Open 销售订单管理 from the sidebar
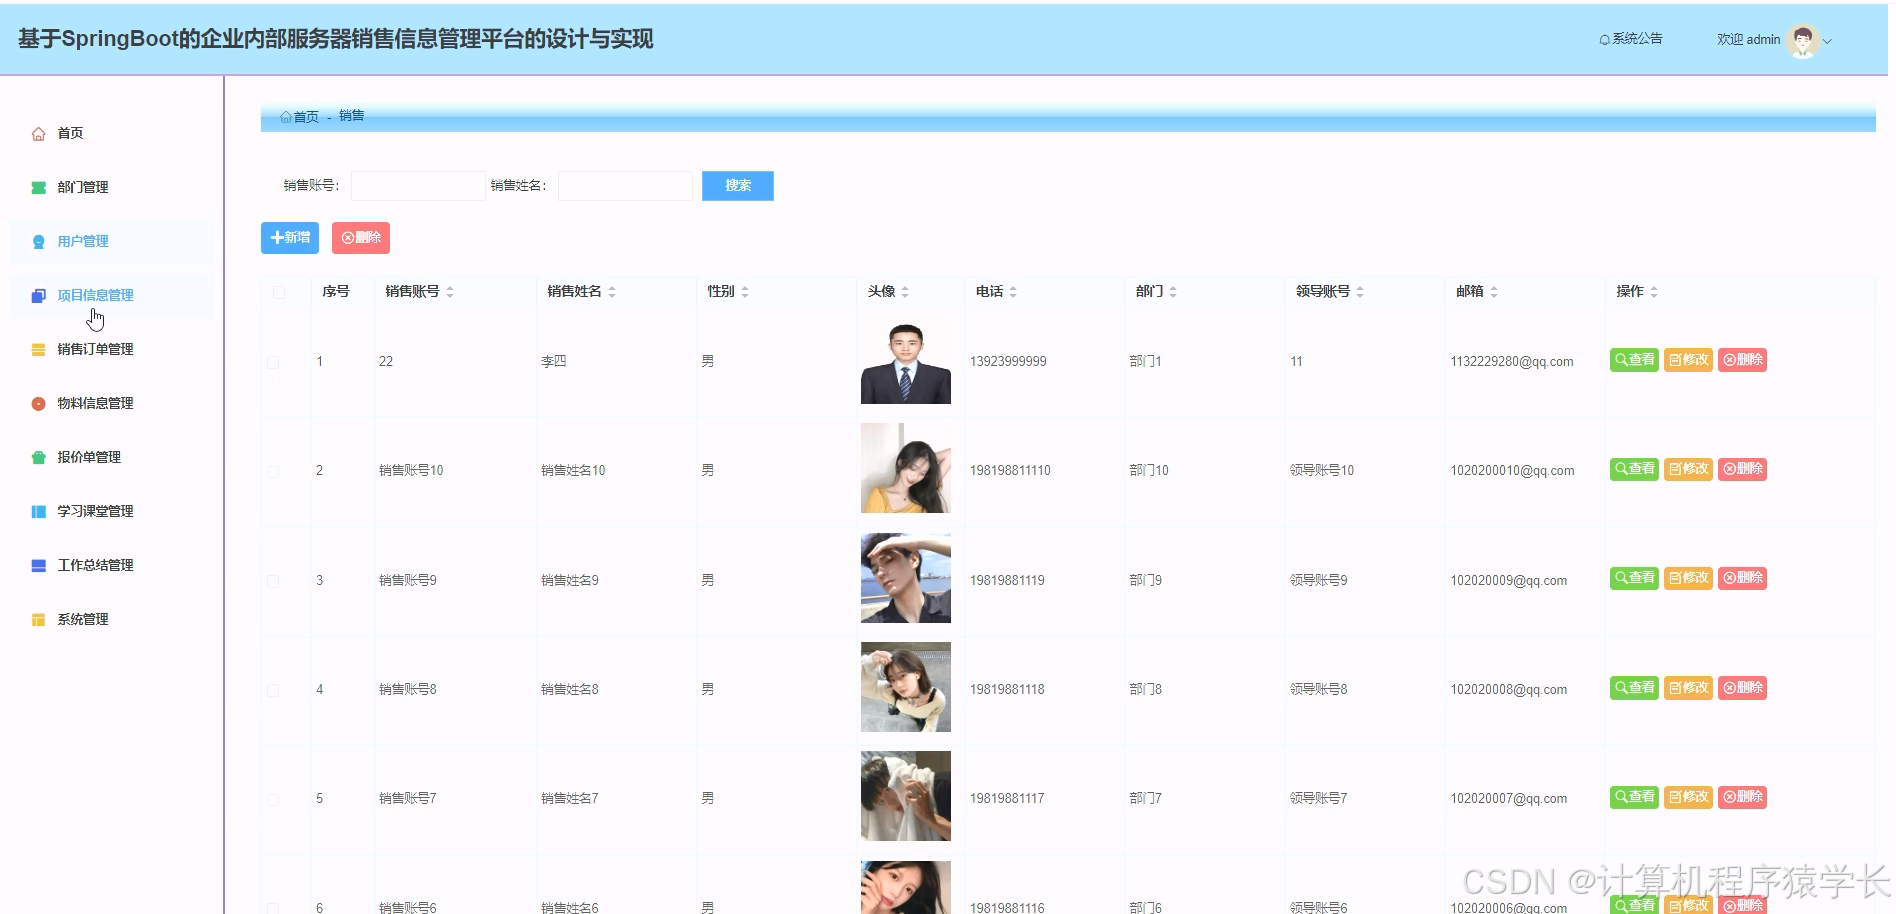1896x914 pixels. click(x=38, y=349)
